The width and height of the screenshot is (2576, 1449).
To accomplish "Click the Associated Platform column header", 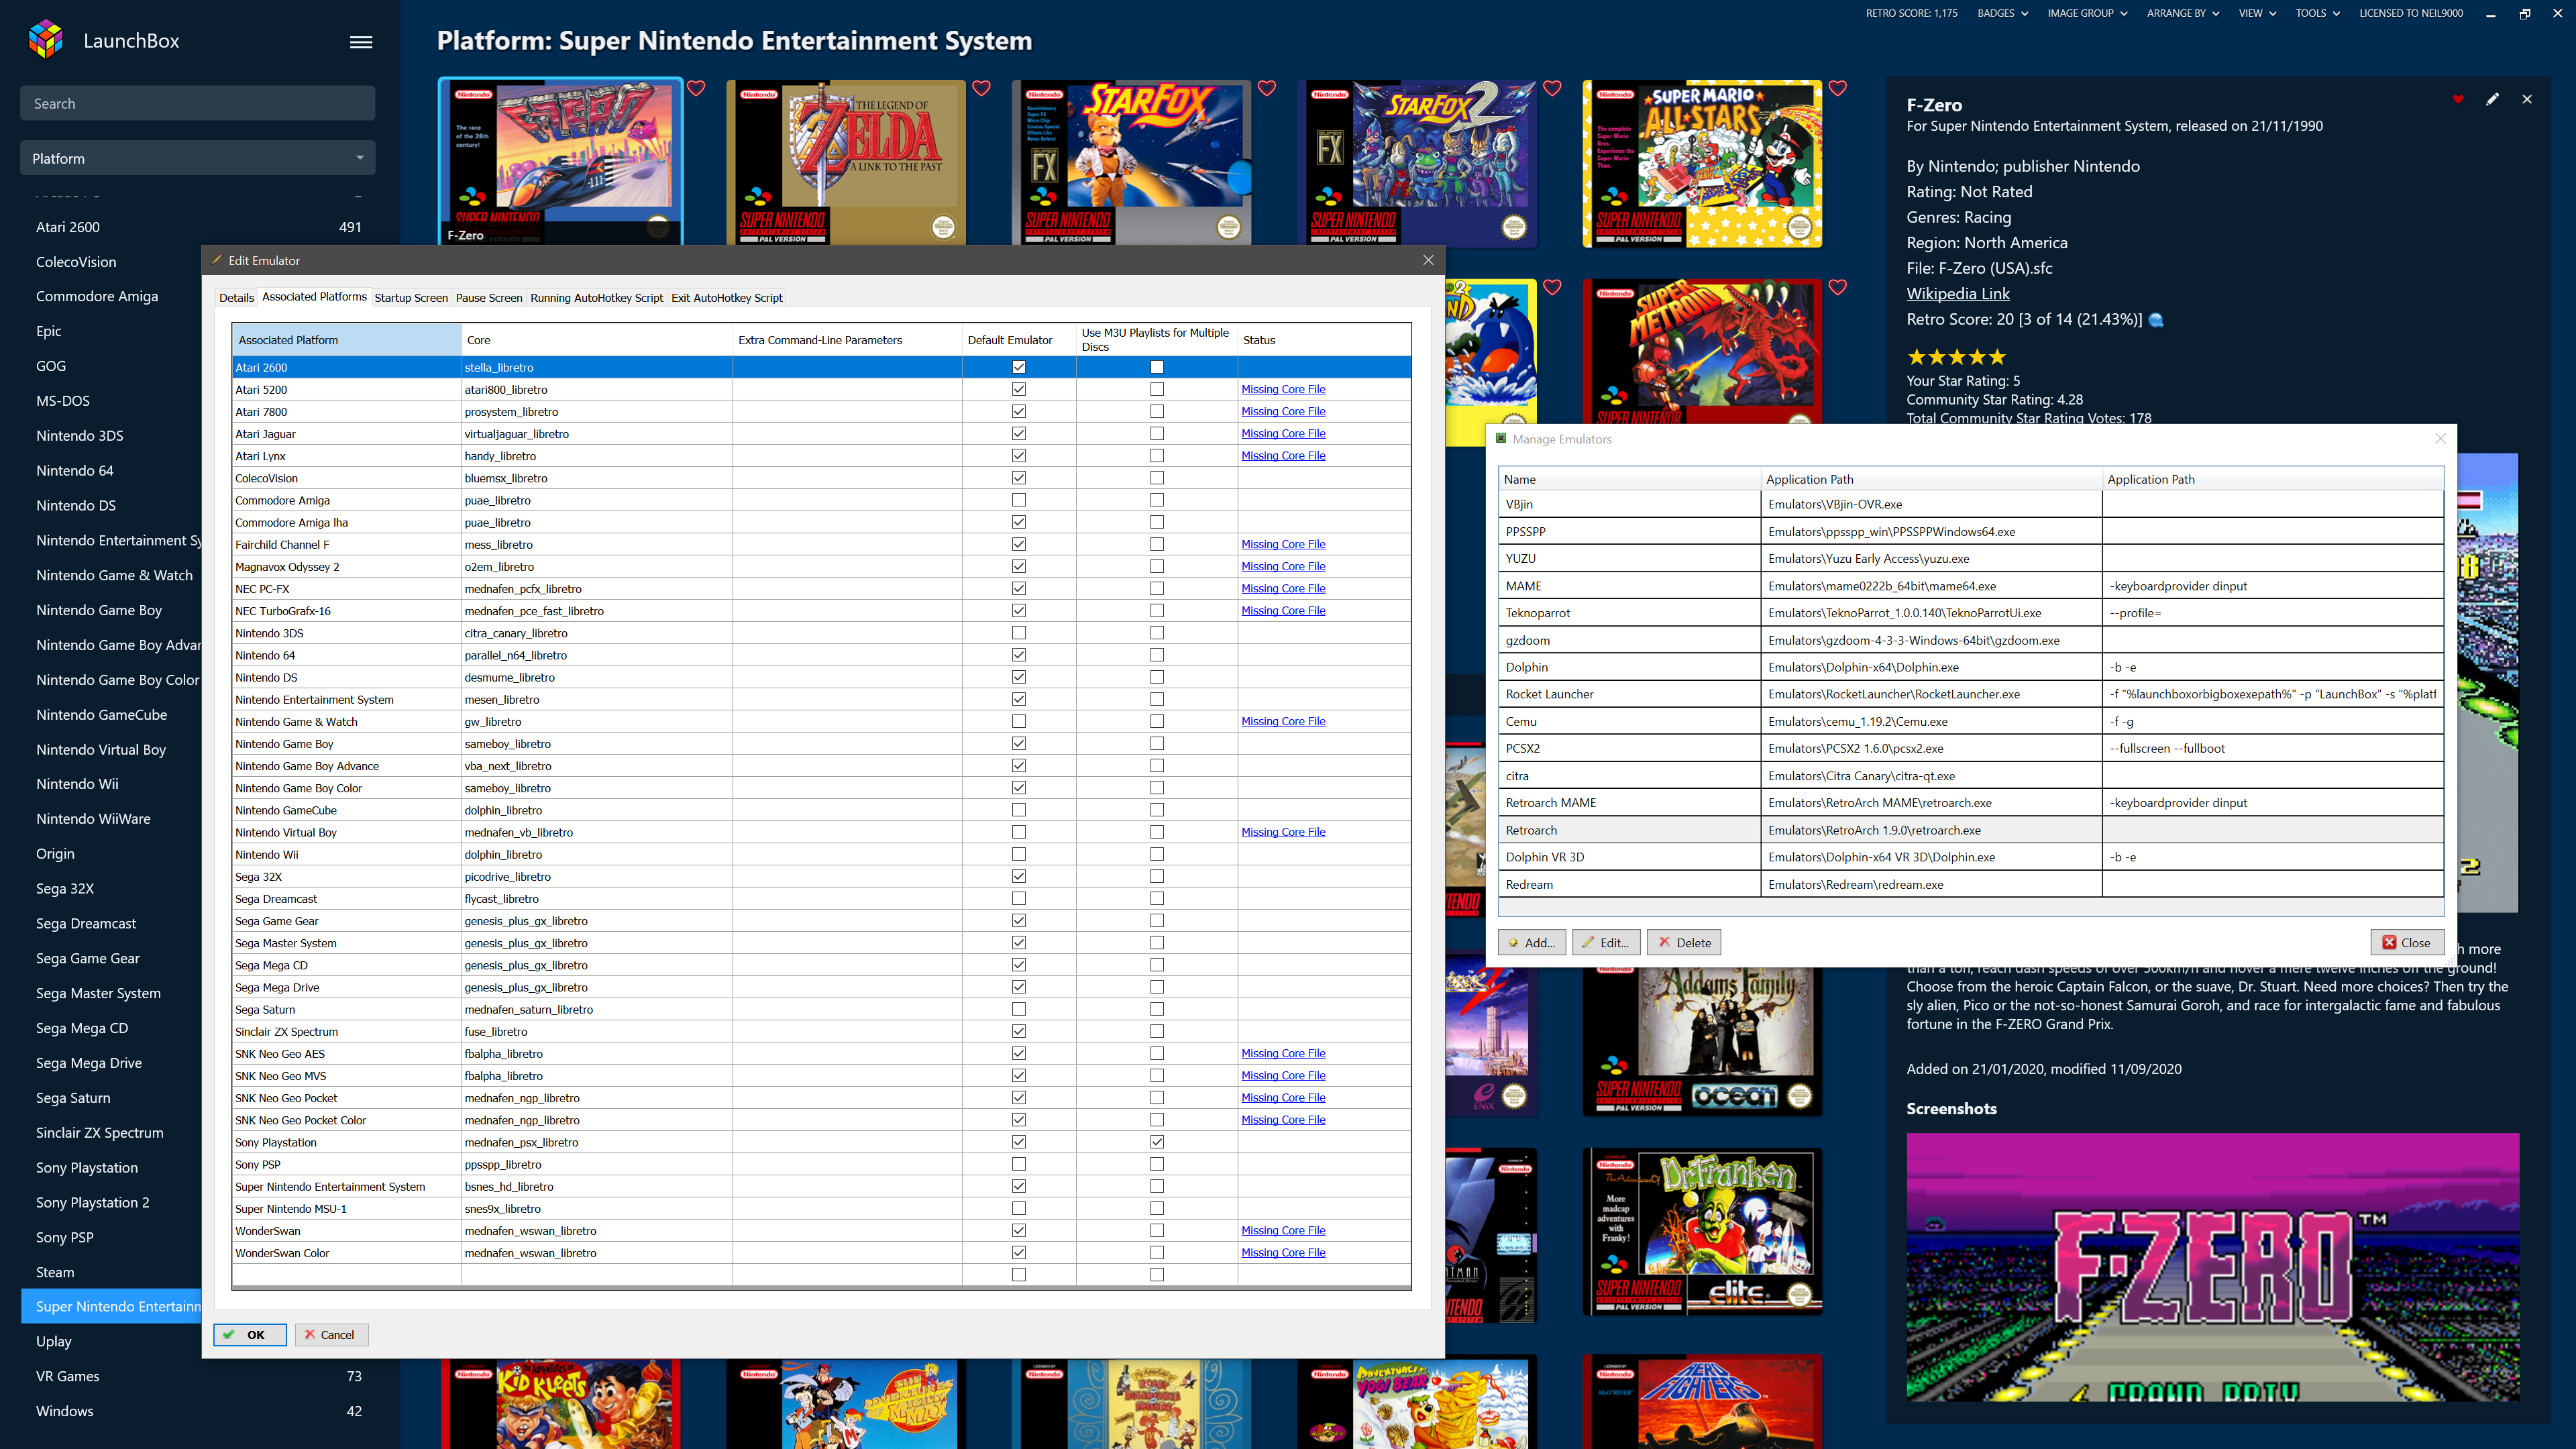I will pyautogui.click(x=346, y=340).
